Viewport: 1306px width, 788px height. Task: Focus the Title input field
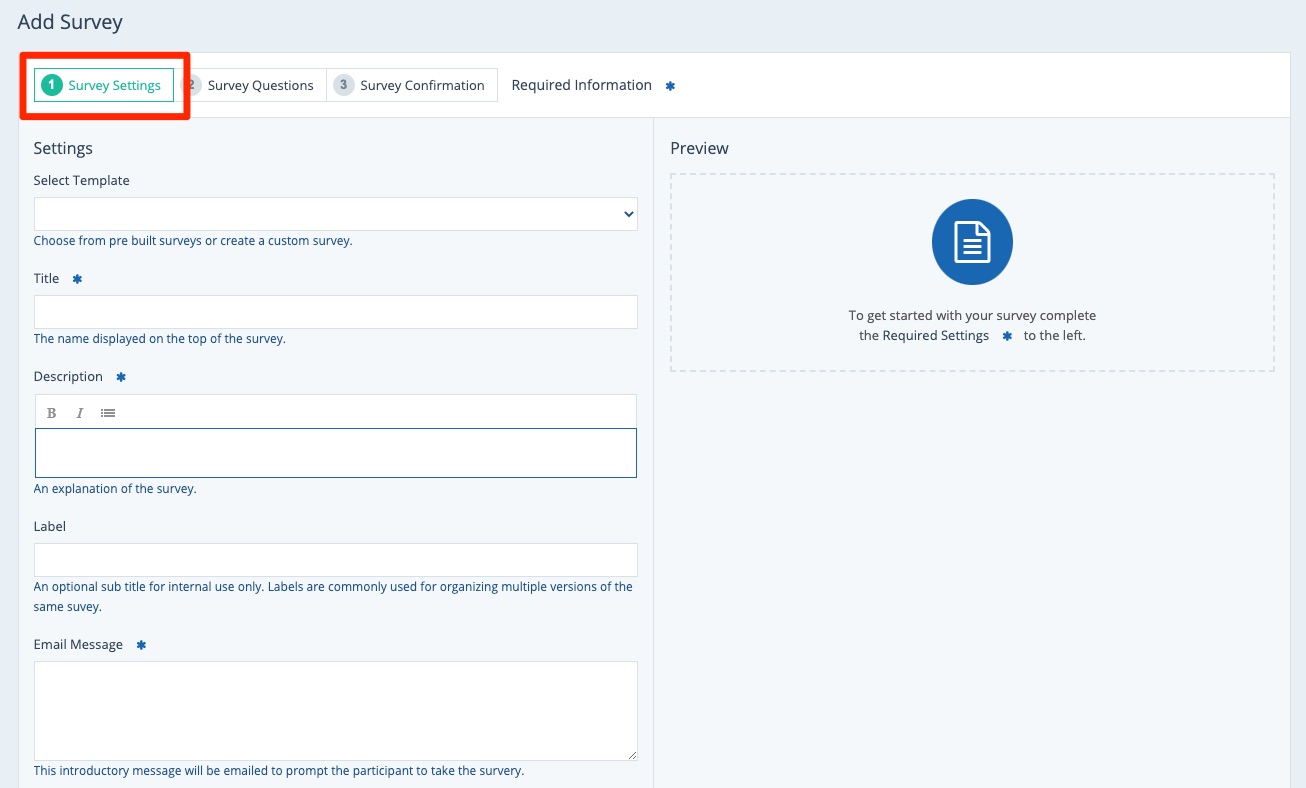click(x=335, y=312)
